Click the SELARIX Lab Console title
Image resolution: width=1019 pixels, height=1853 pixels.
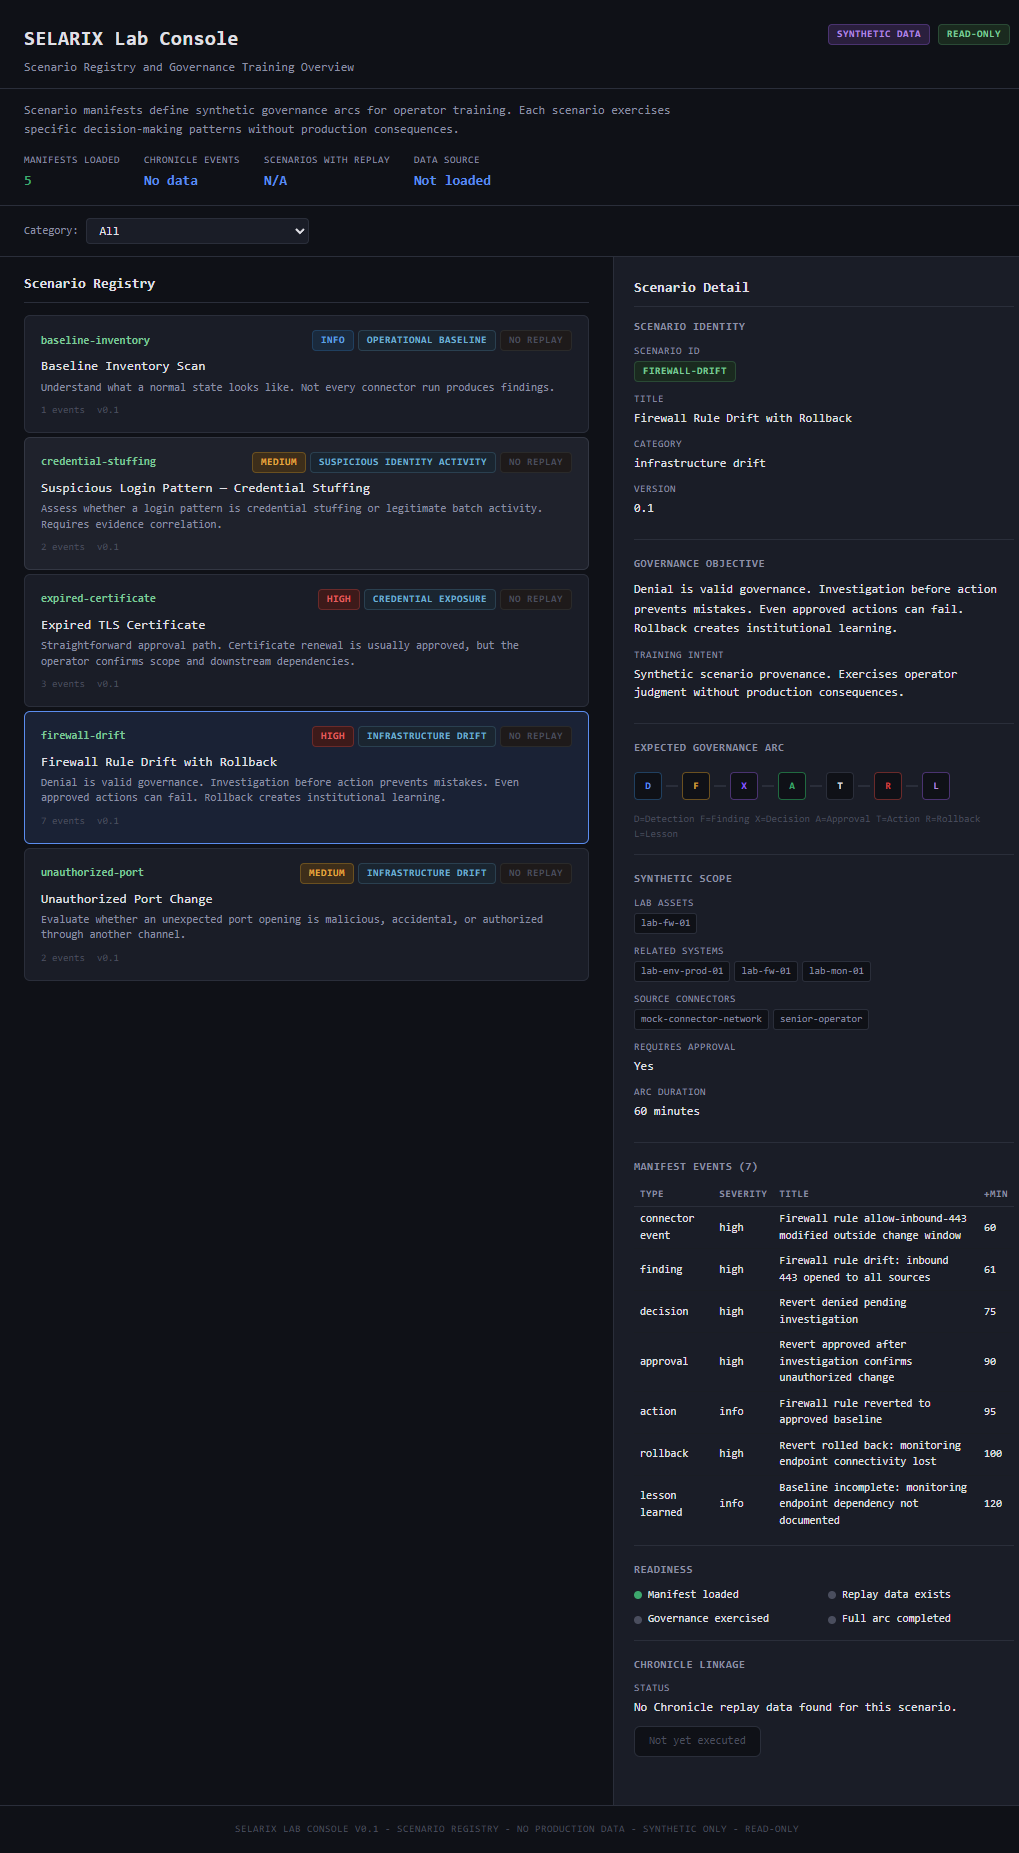131,39
